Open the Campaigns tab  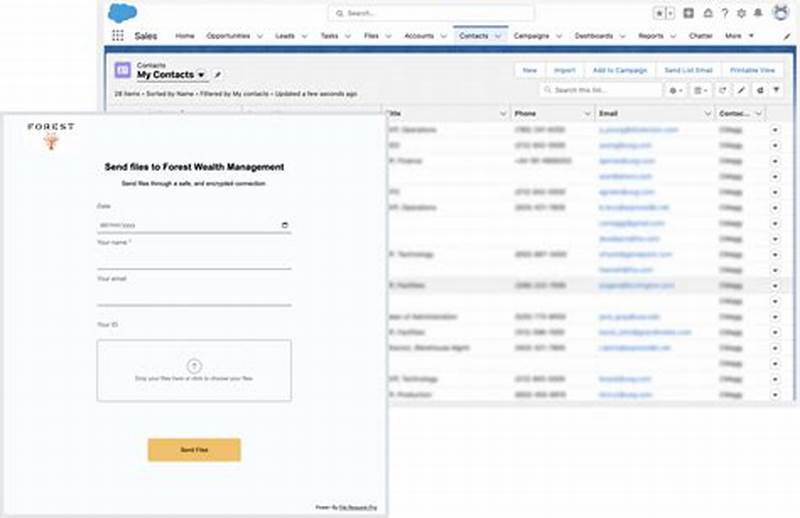[531, 36]
